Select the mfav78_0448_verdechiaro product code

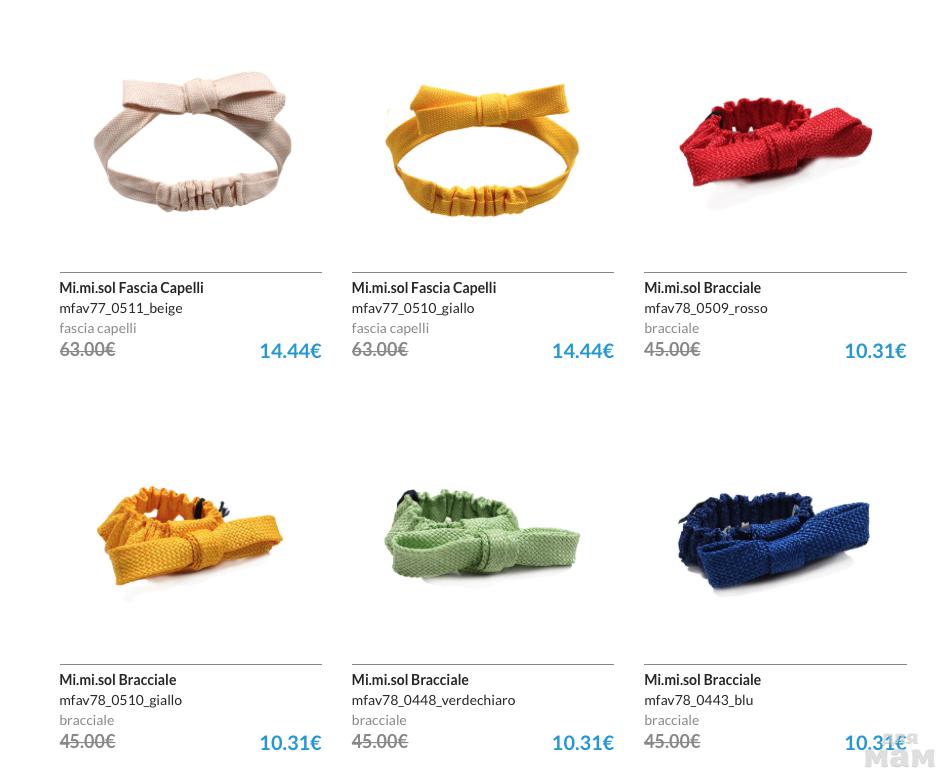(433, 700)
